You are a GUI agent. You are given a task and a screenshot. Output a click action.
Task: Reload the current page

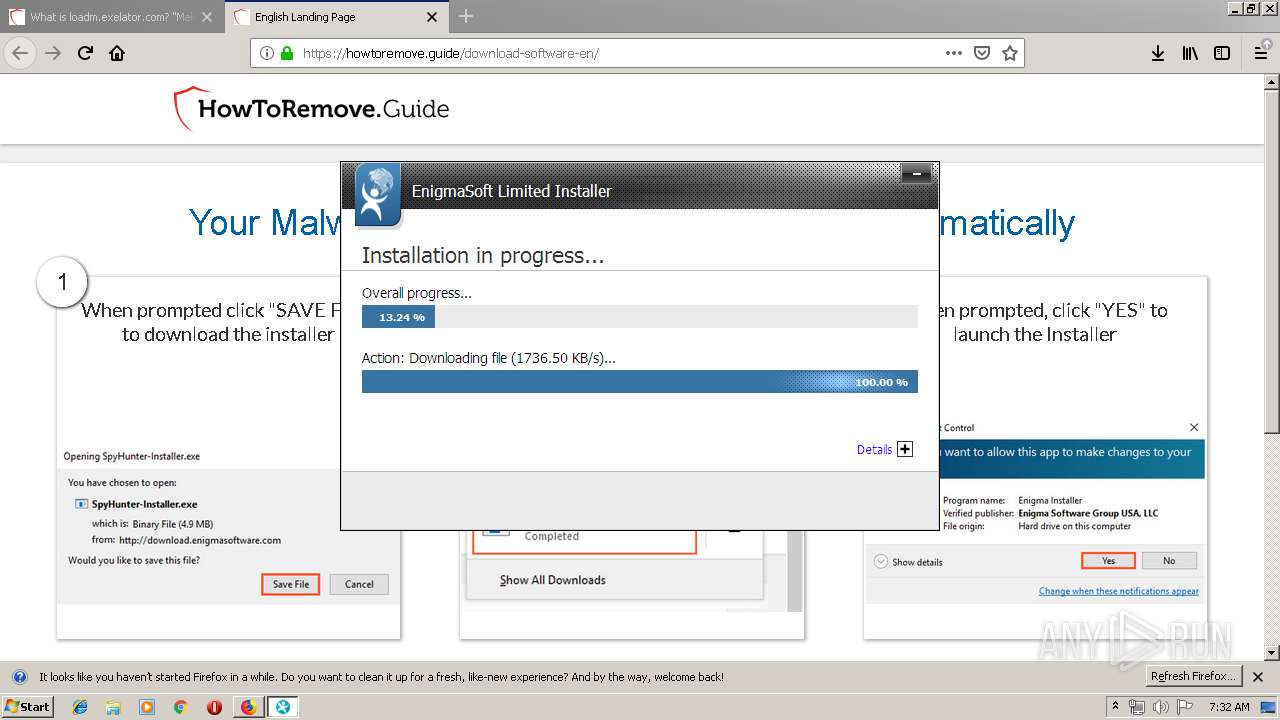(86, 53)
